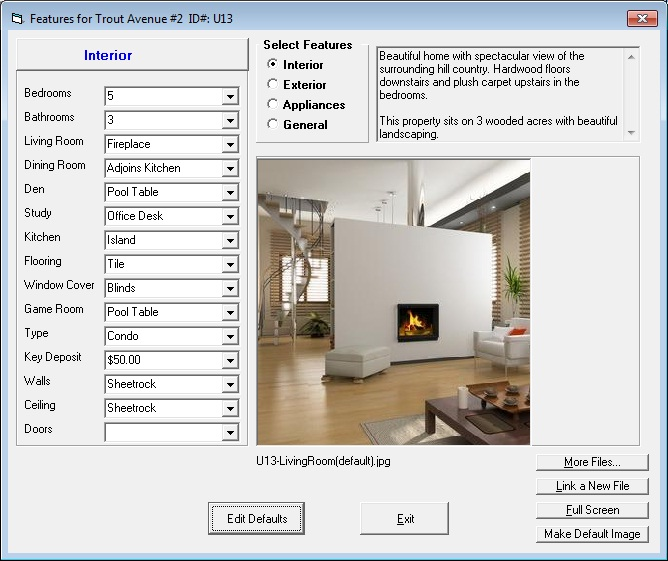Select the Exterior features option
Viewport: 668px width, 561px height.
273,85
